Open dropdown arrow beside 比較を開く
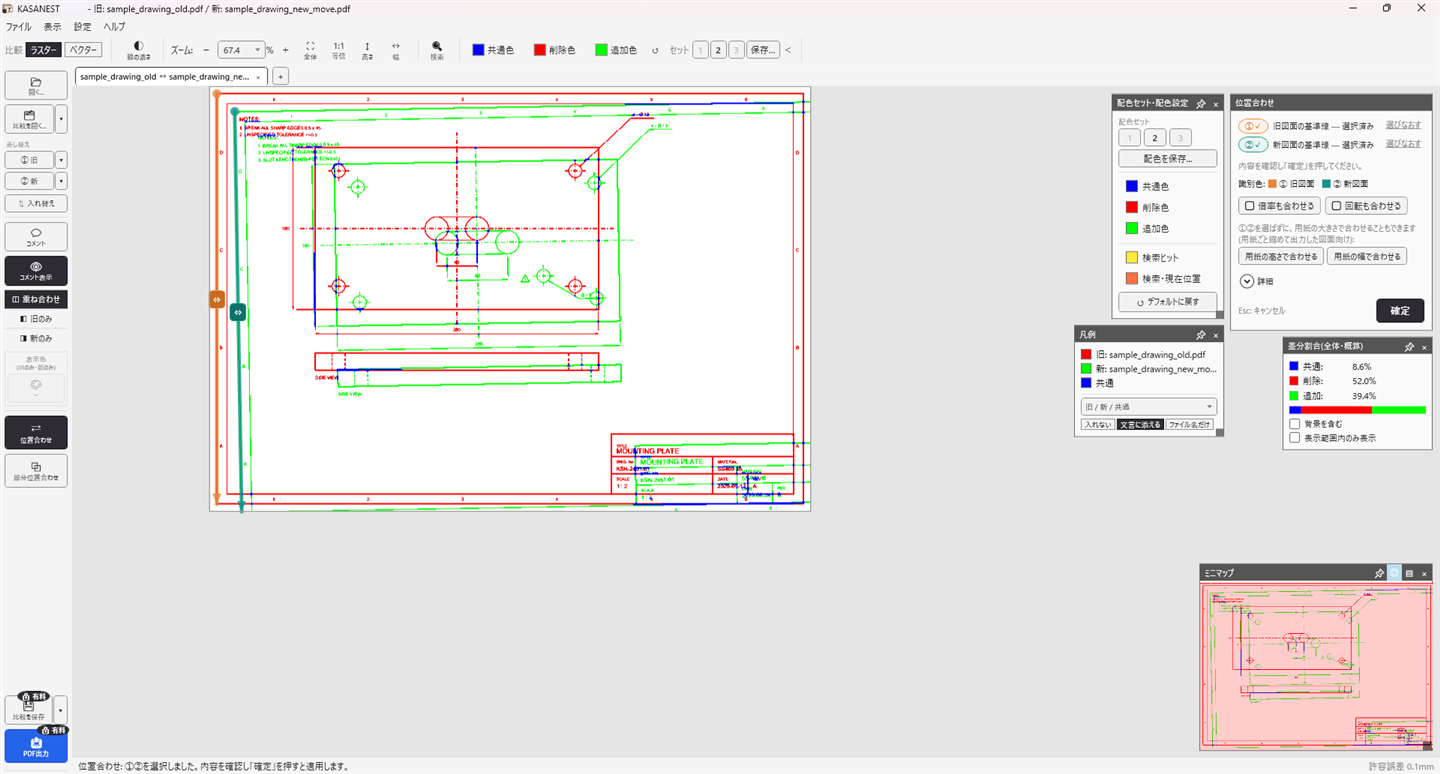Image resolution: width=1440 pixels, height=774 pixels. pos(61,119)
